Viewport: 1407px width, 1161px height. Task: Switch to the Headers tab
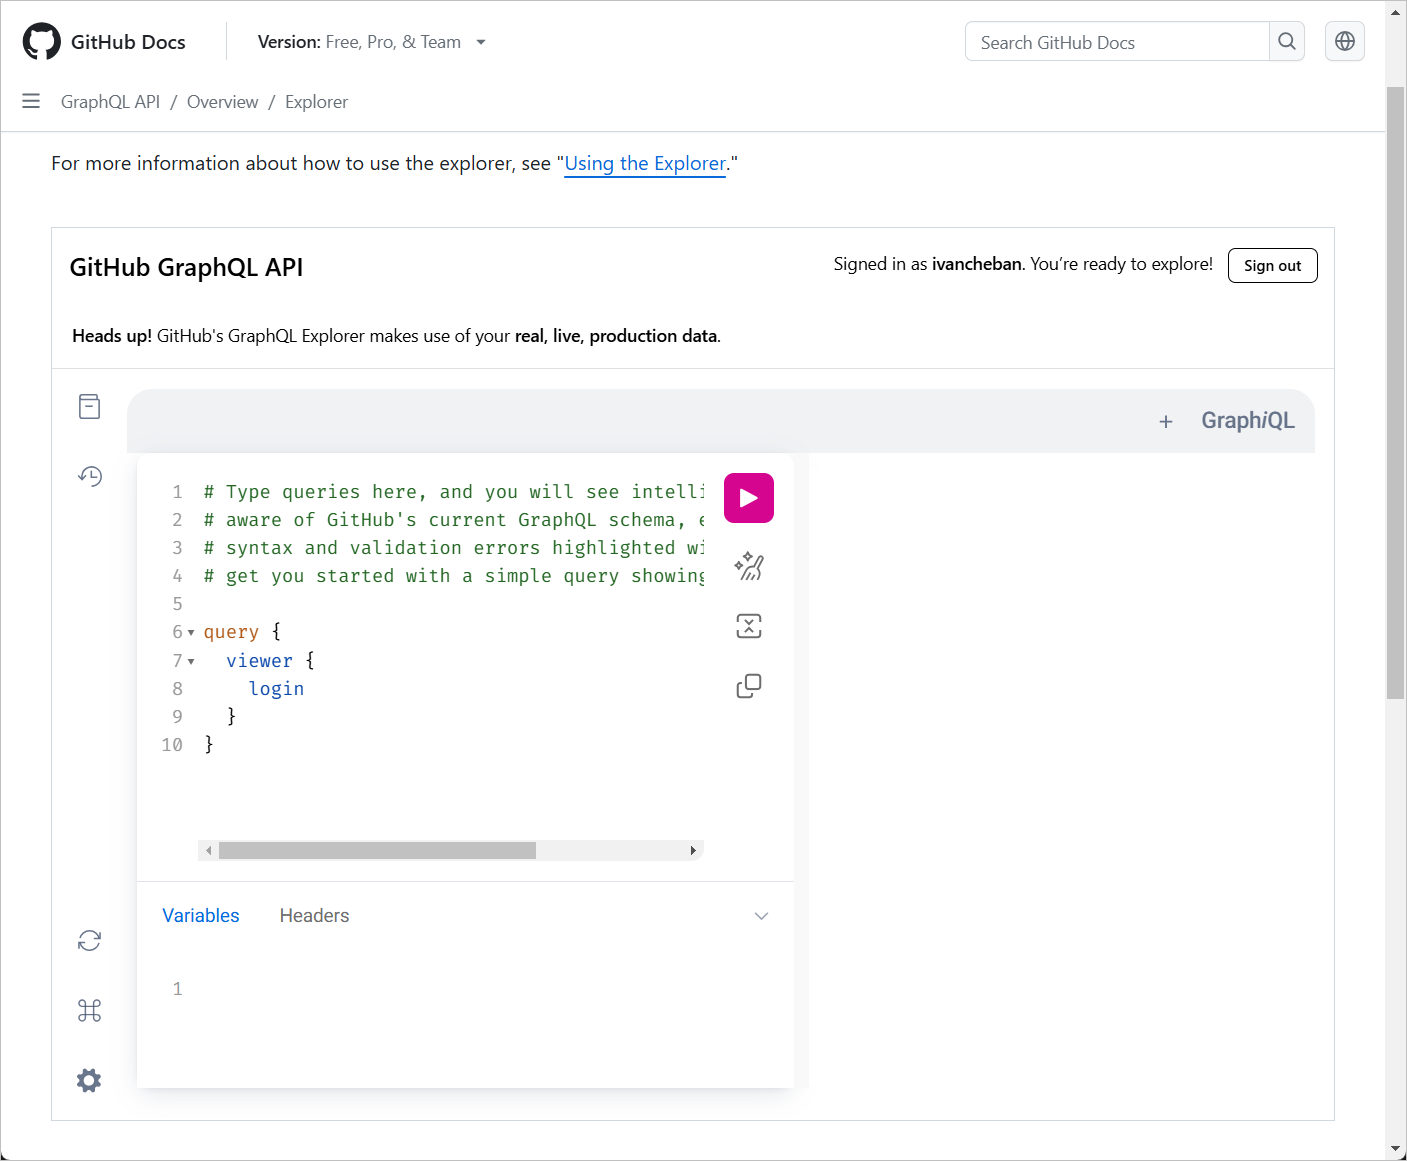pos(314,916)
